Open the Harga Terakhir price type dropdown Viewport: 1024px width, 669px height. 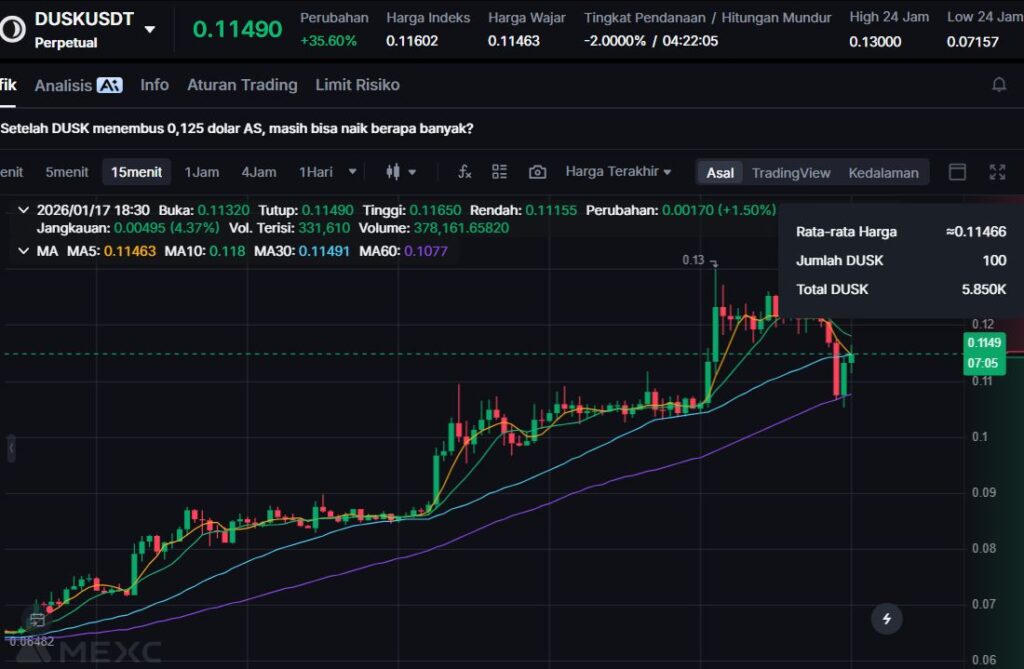618,172
